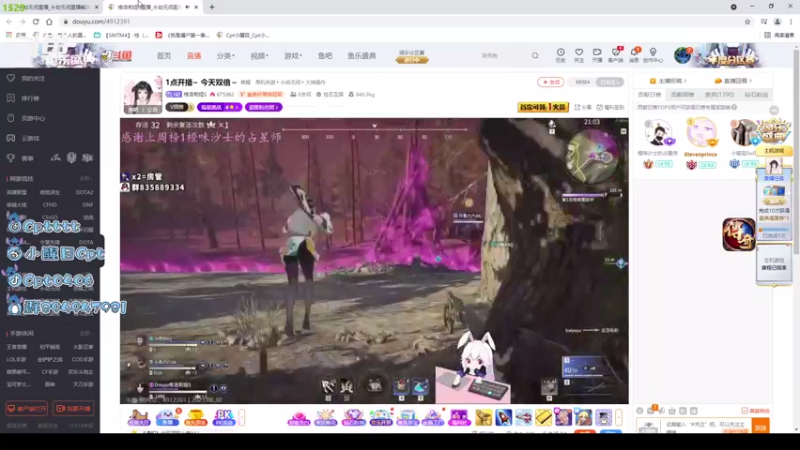The image size is (800, 450).
Task: Mute the audio-playing browser tab
Action: pos(187,7)
